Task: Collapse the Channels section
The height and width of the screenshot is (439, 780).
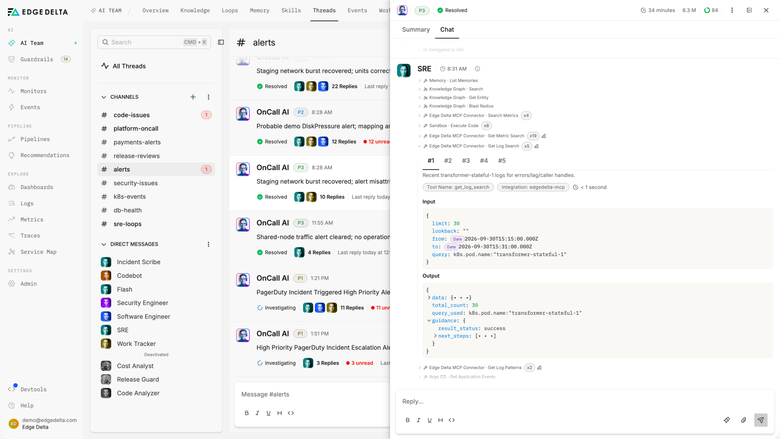Action: pyautogui.click(x=103, y=97)
